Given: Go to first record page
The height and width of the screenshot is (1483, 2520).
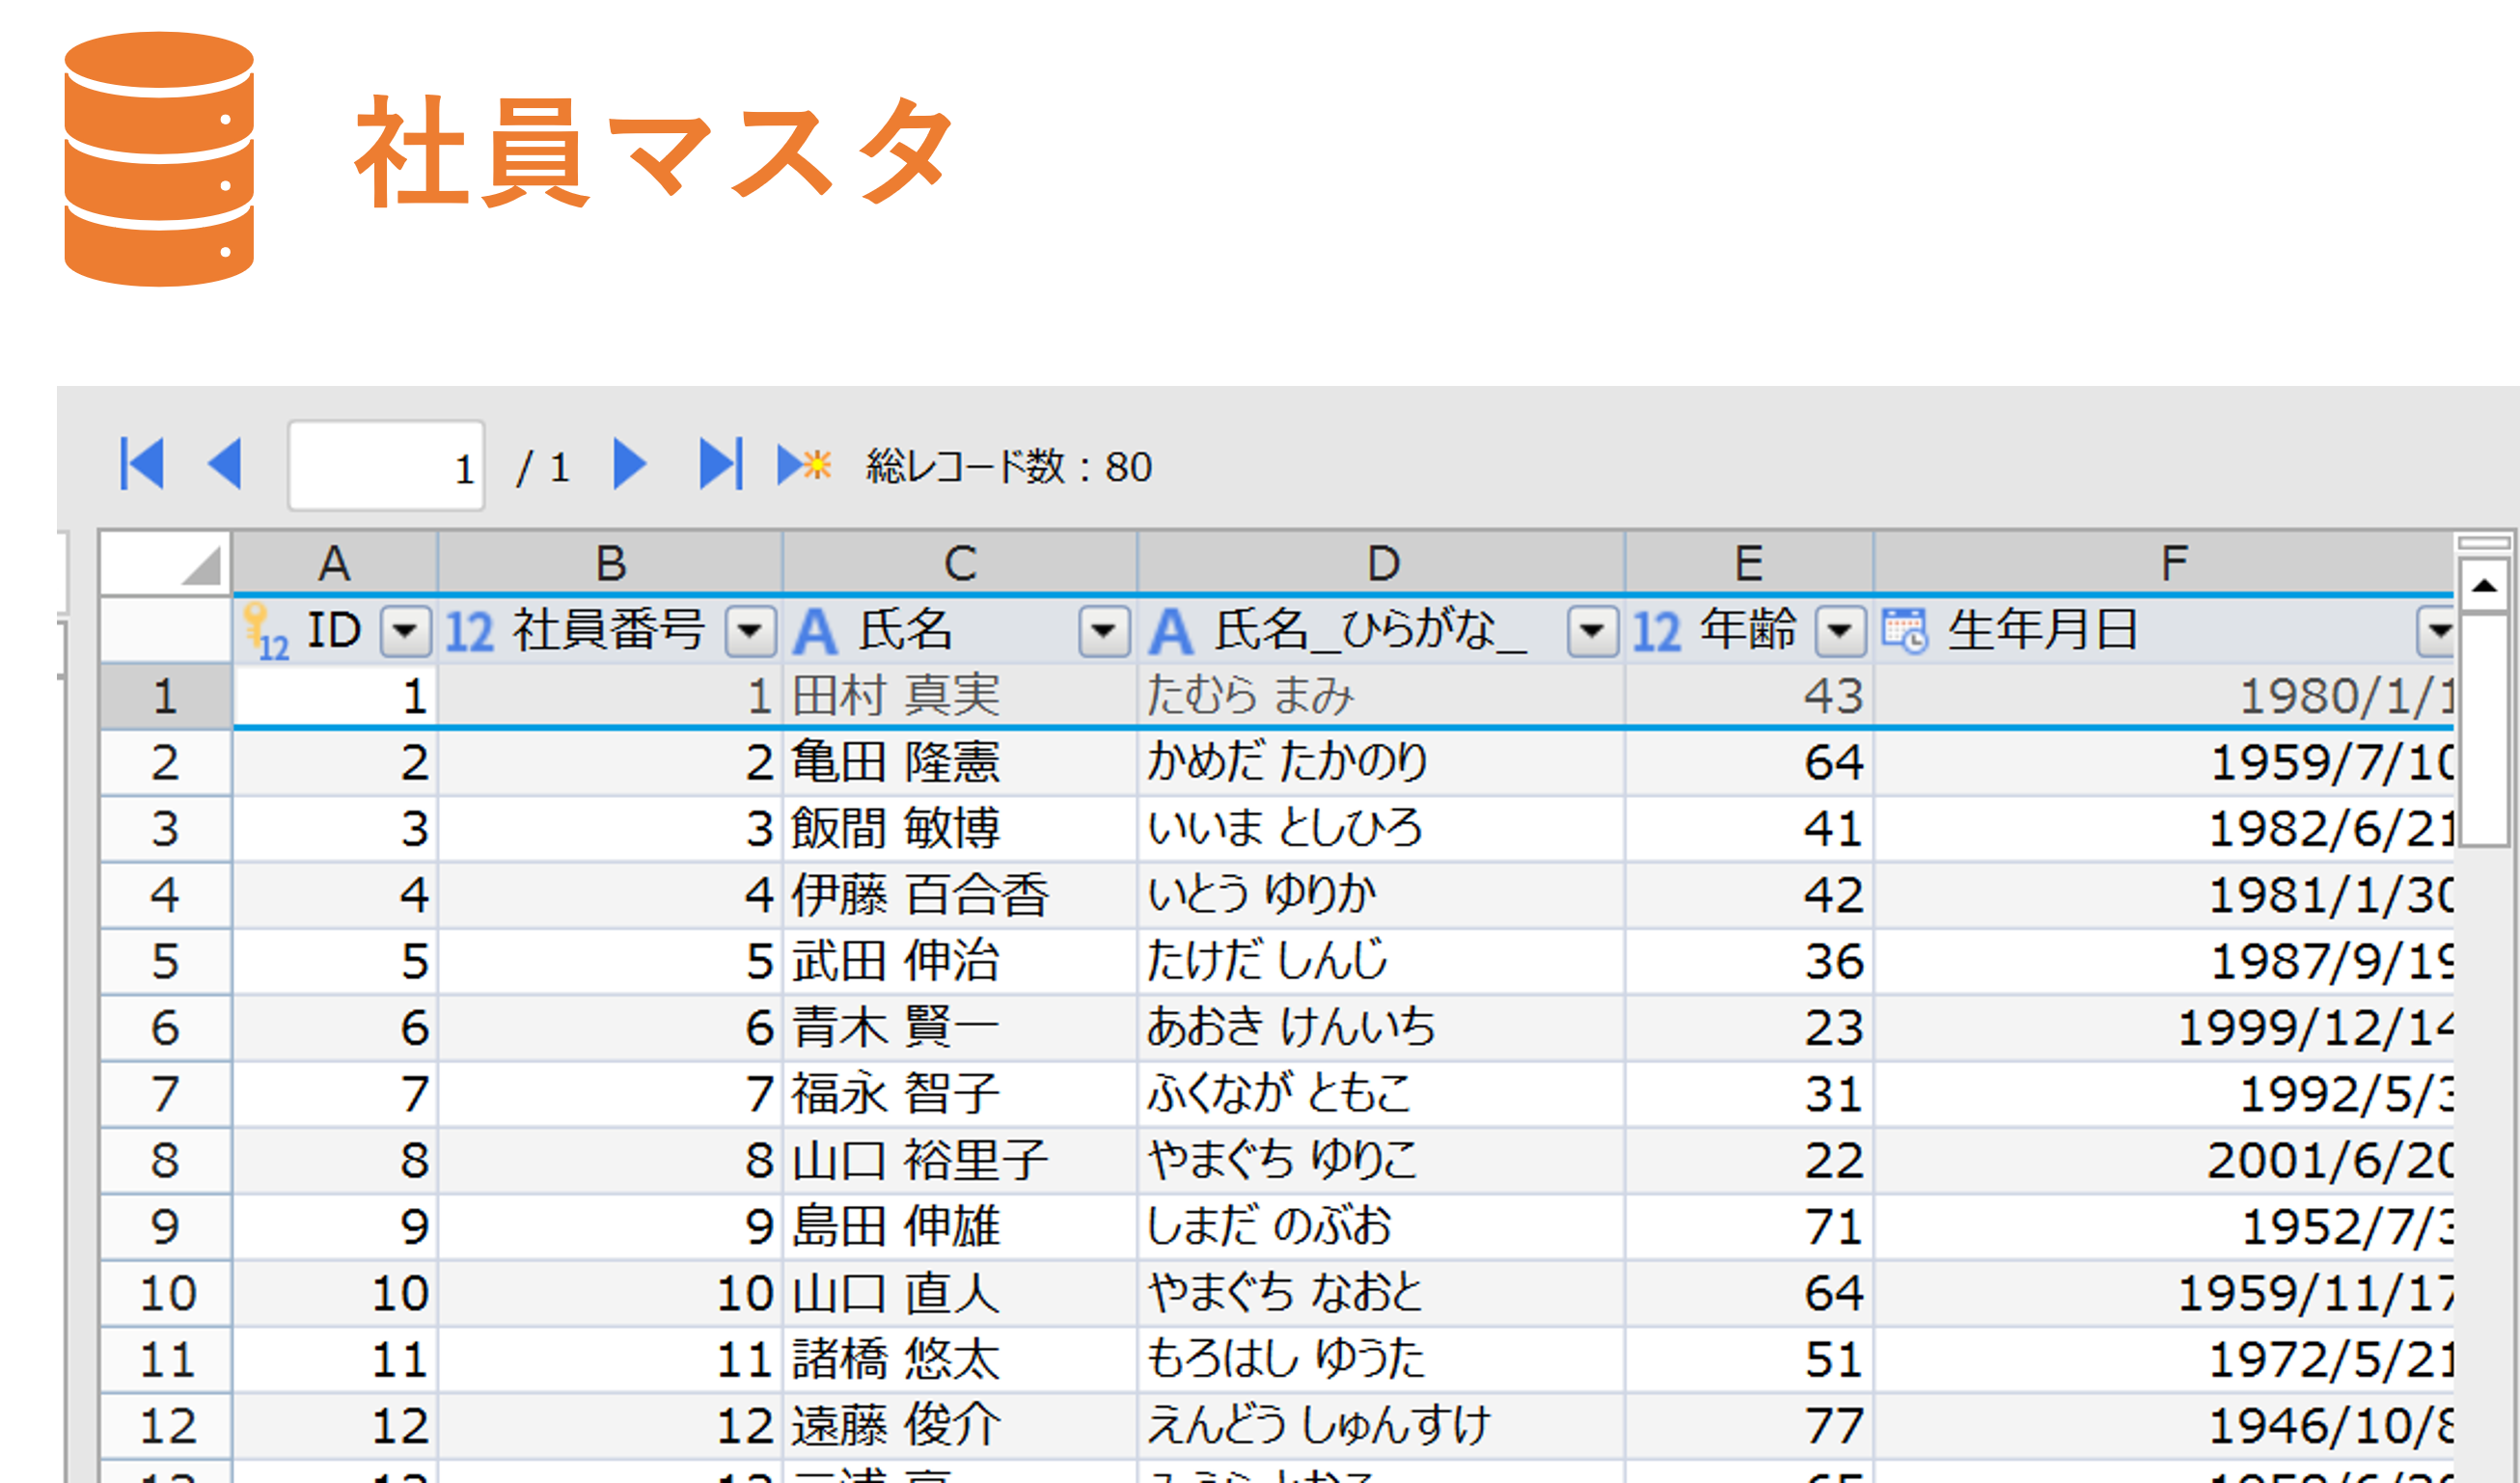Looking at the screenshot, I should [x=142, y=464].
